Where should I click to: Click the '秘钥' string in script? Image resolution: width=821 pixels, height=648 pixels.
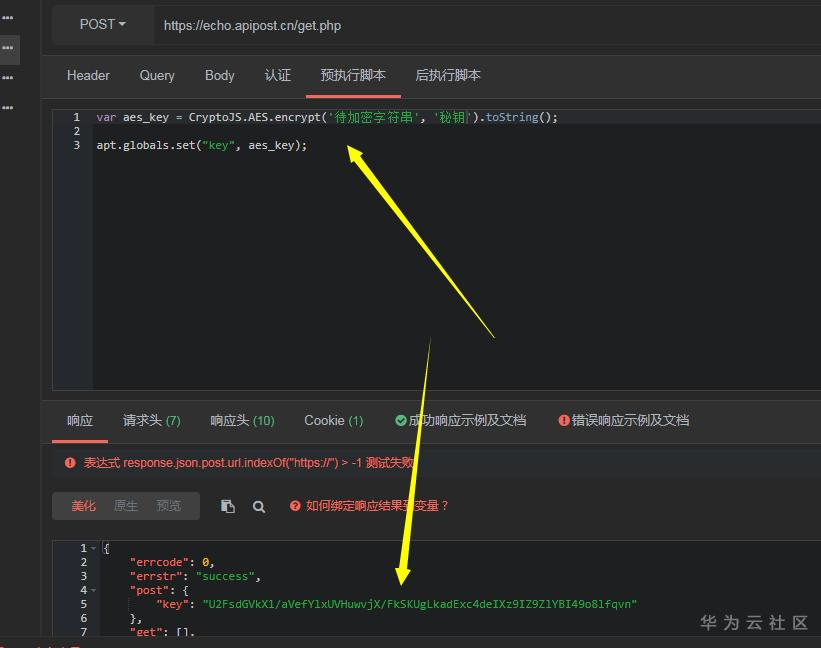452,117
